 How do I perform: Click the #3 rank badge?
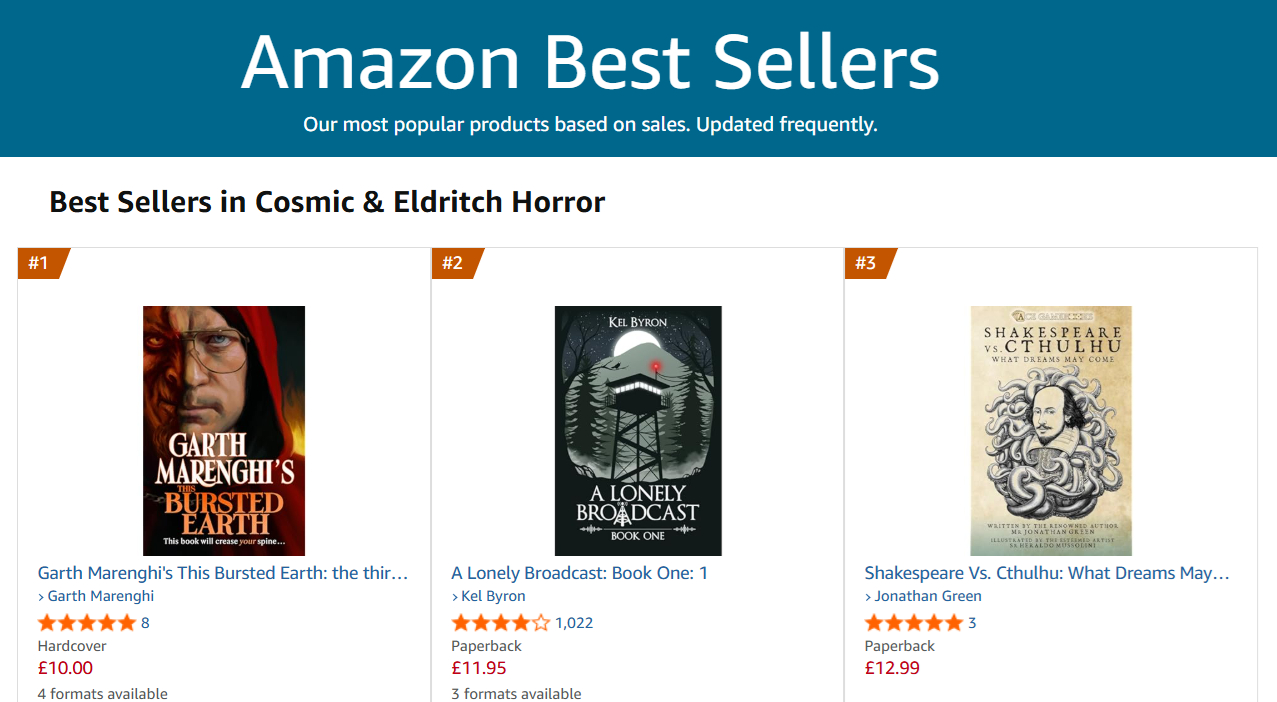point(867,263)
